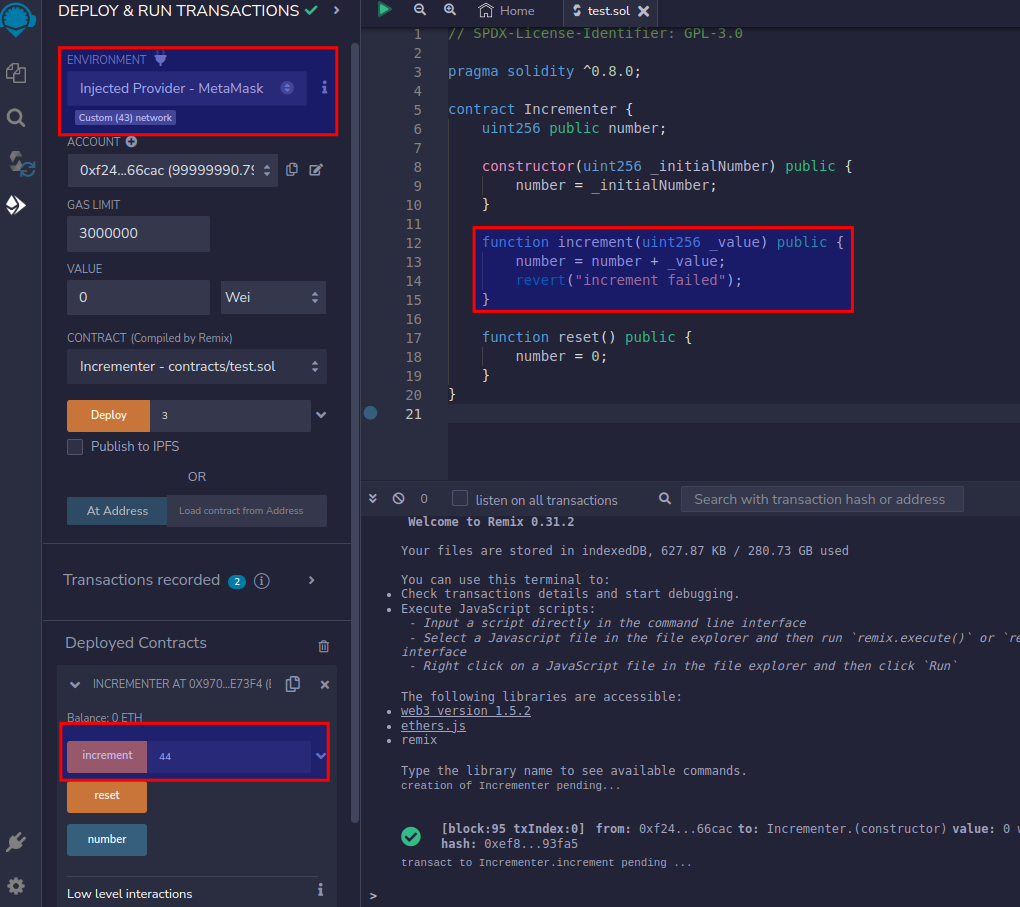The image size is (1020, 907).
Task: Copy the account address
Action: 292,170
